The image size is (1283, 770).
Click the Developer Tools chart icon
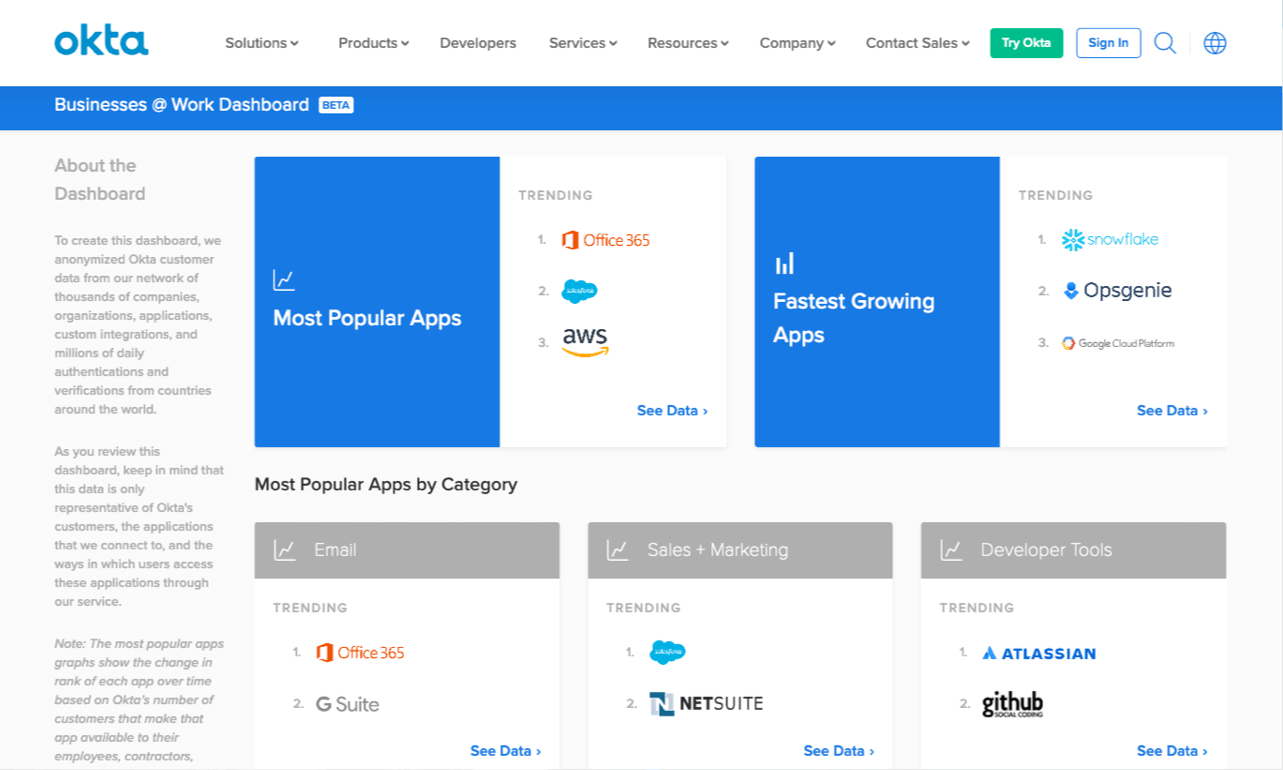(x=951, y=550)
